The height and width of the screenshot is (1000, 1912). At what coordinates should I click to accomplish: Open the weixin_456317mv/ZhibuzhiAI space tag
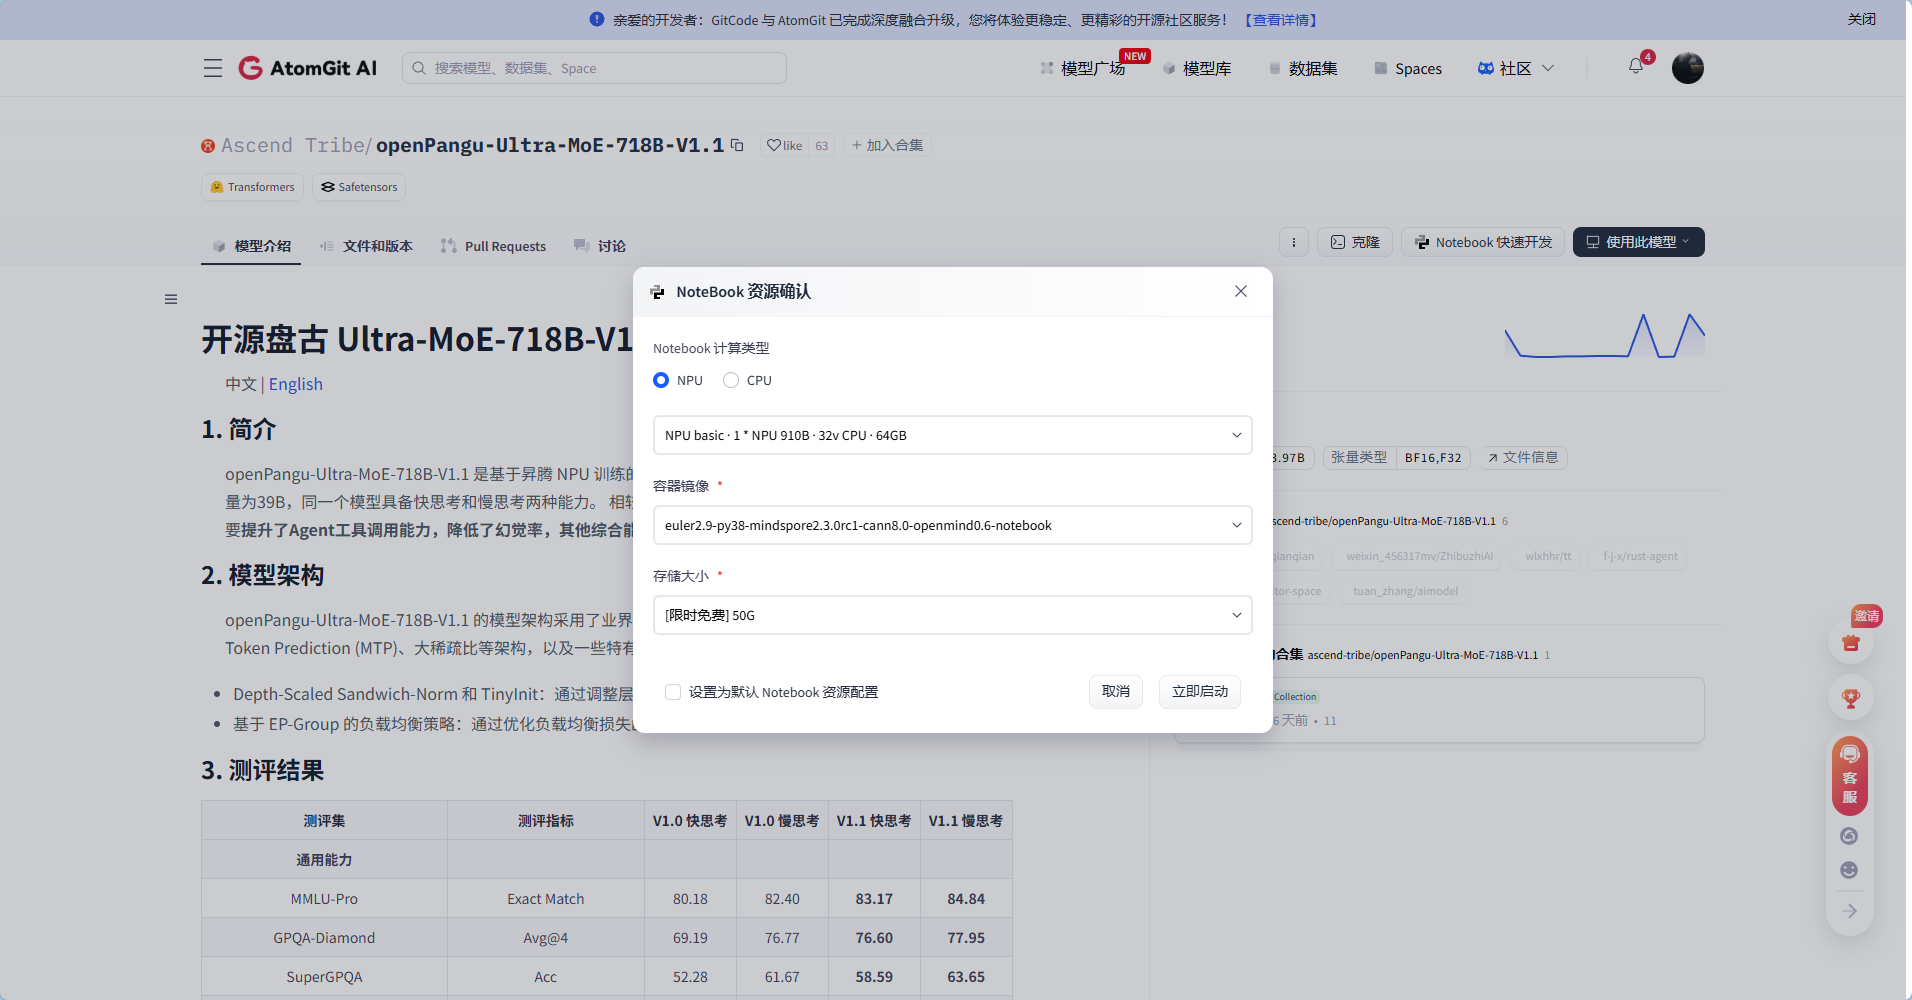click(1419, 556)
